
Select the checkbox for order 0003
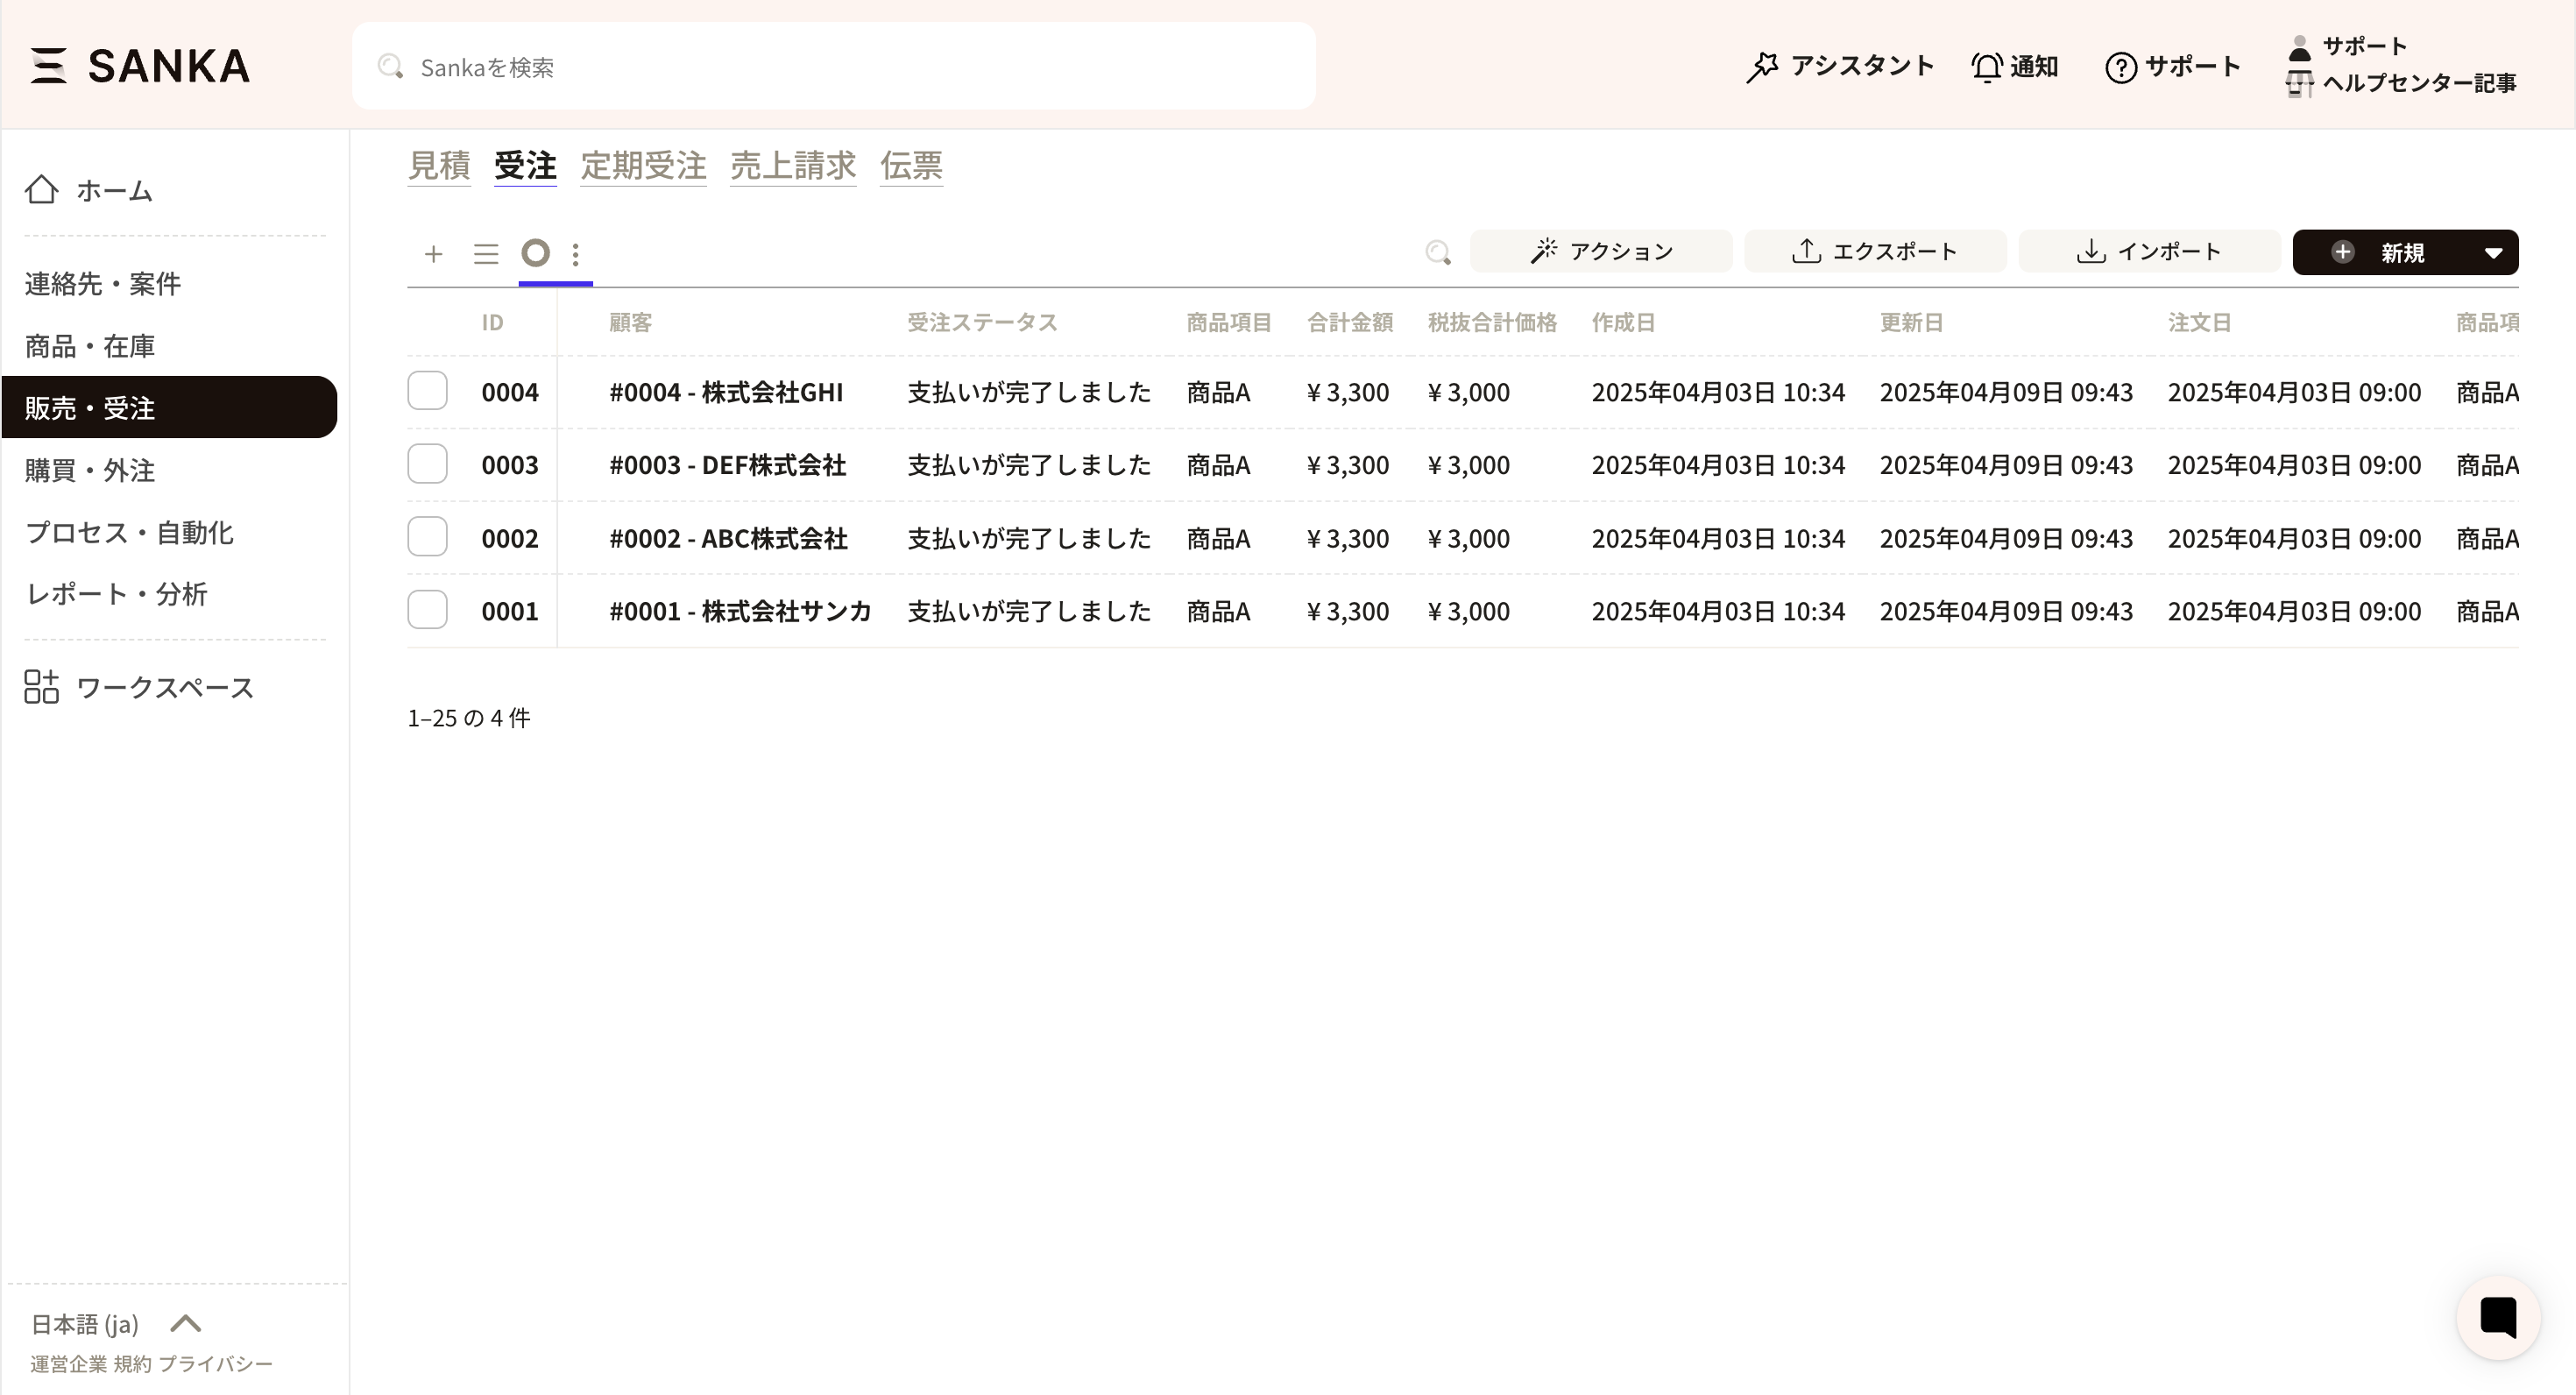[427, 464]
